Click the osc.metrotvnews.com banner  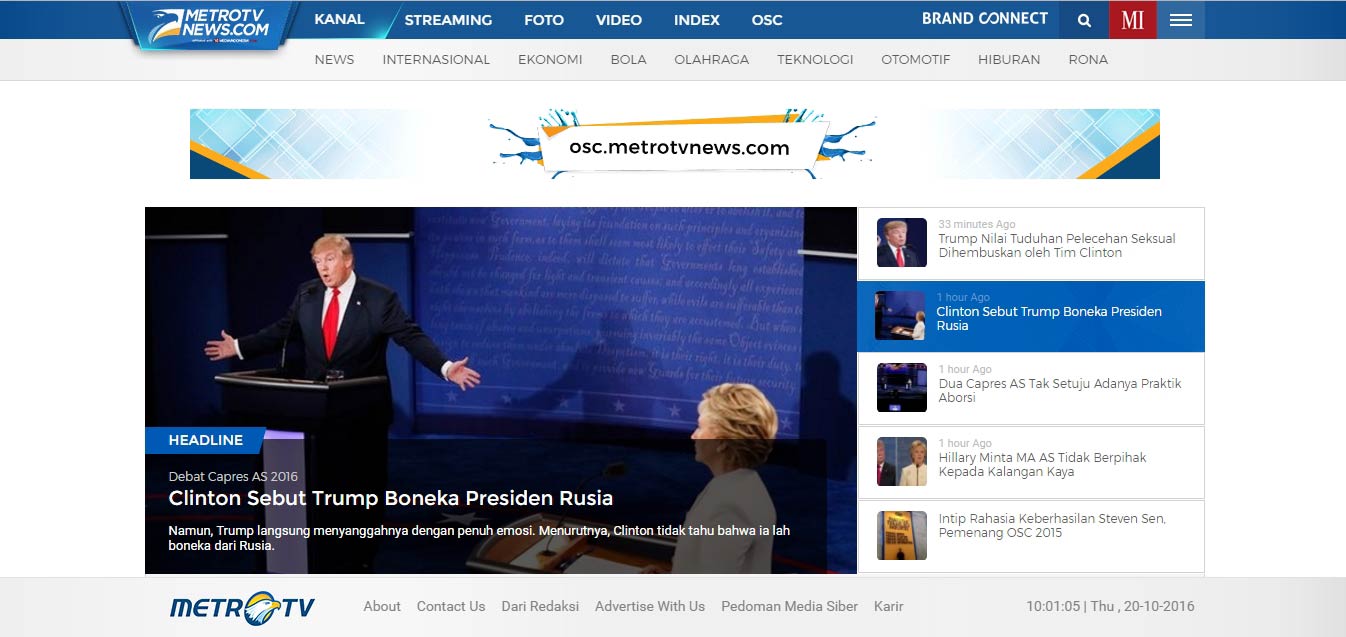[x=675, y=144]
